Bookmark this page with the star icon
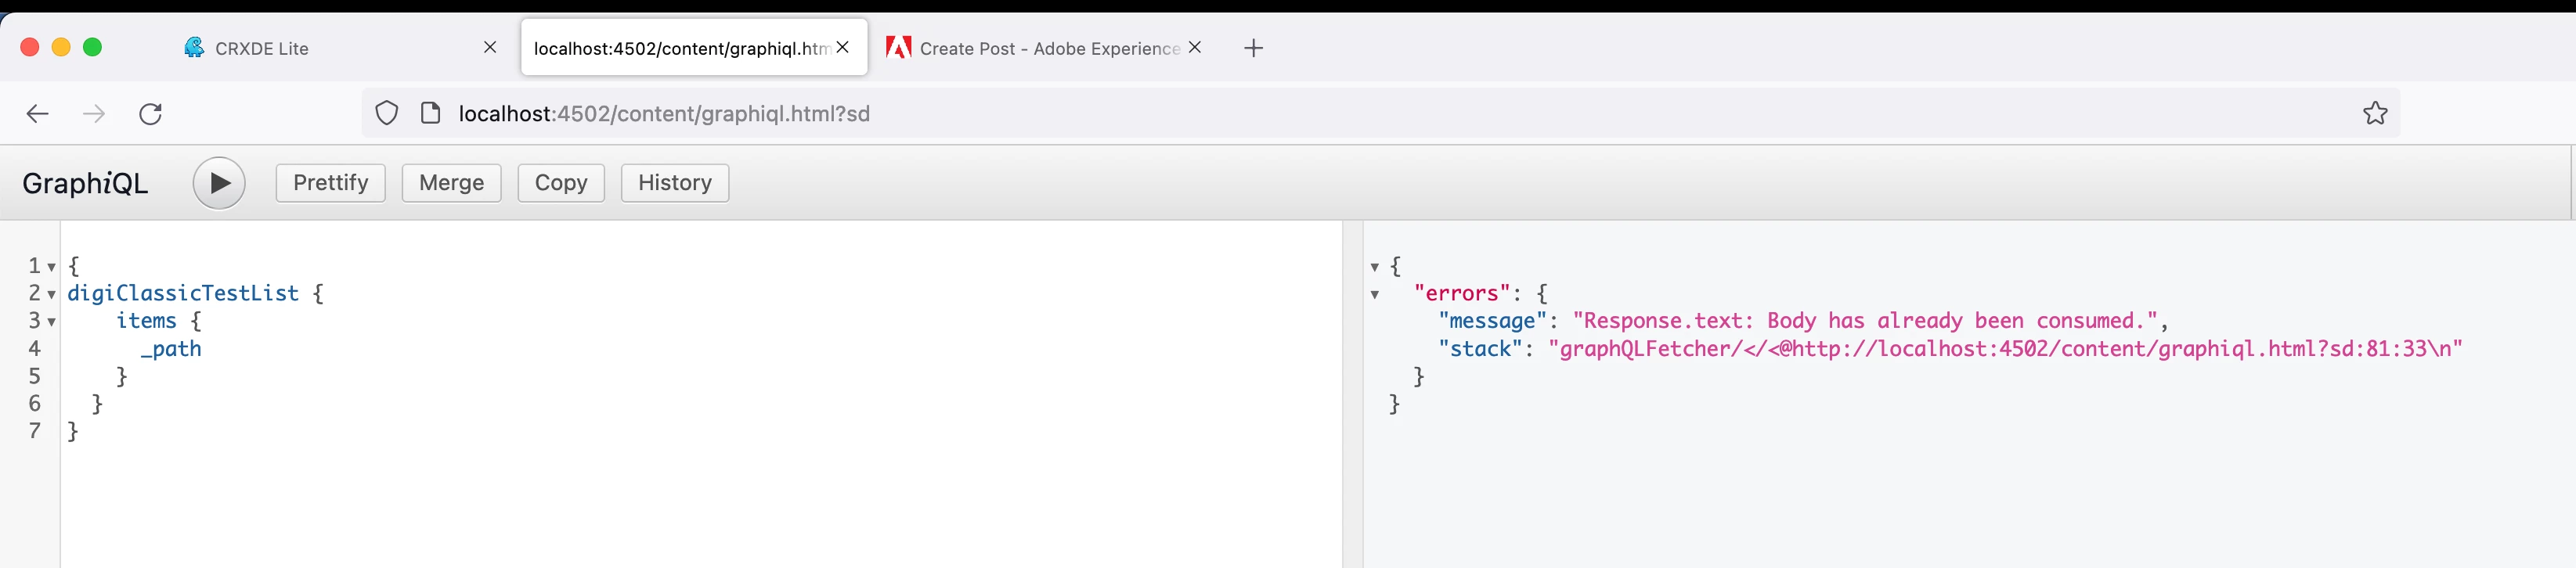The height and width of the screenshot is (568, 2576). (2375, 113)
